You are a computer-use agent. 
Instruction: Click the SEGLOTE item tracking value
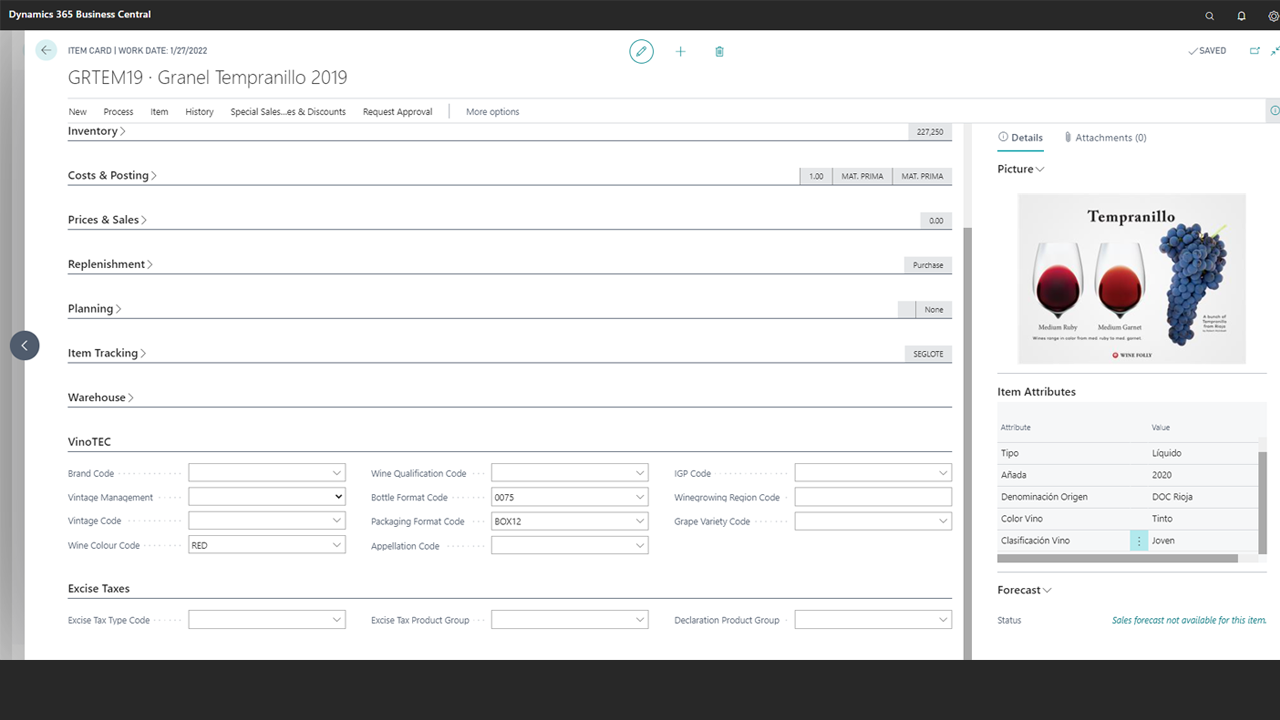point(928,354)
